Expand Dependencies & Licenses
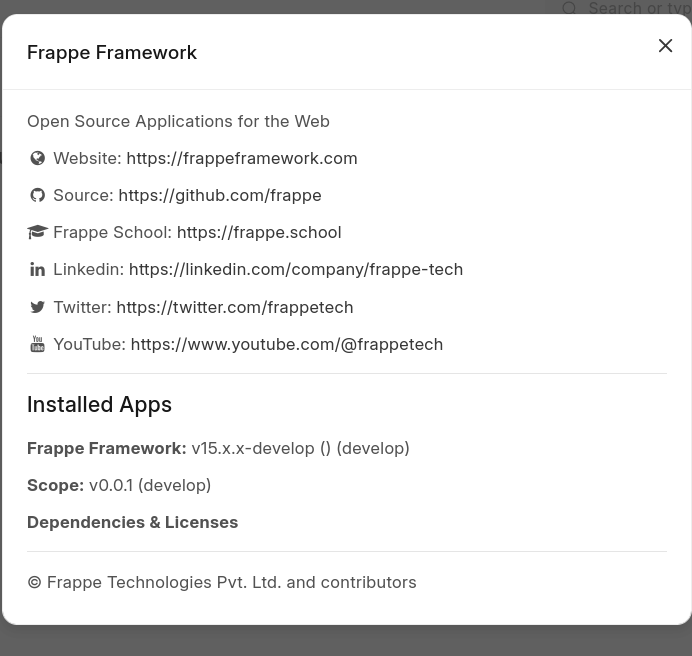 pyautogui.click(x=132, y=522)
